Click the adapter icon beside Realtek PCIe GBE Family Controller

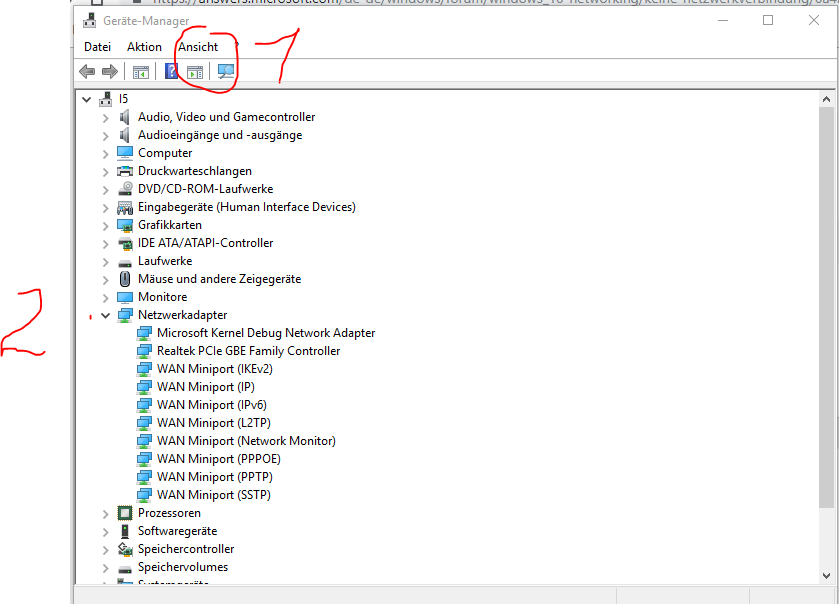pyautogui.click(x=144, y=351)
